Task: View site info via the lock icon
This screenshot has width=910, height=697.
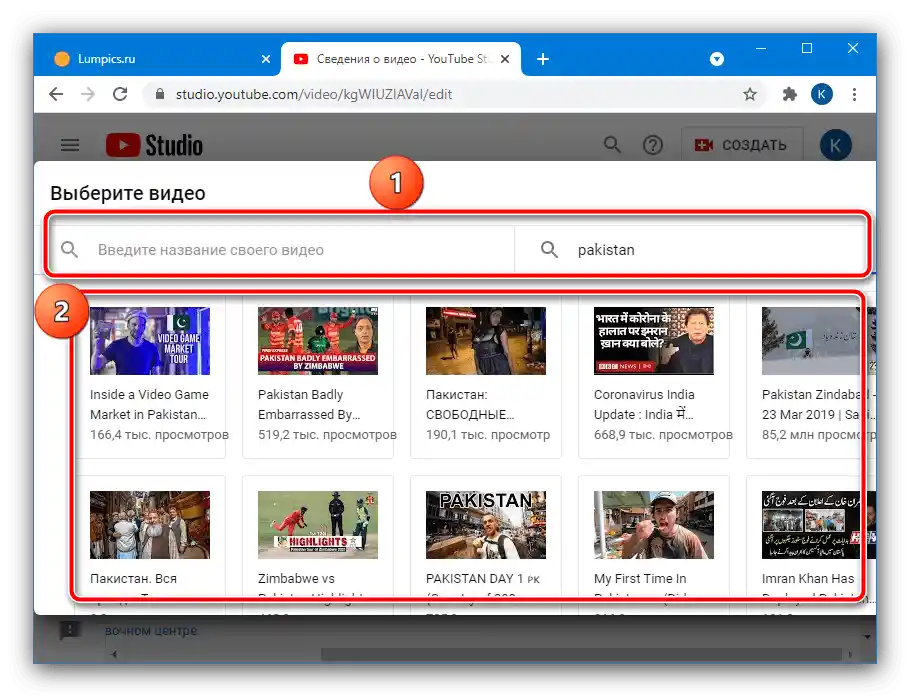Action: 160,94
